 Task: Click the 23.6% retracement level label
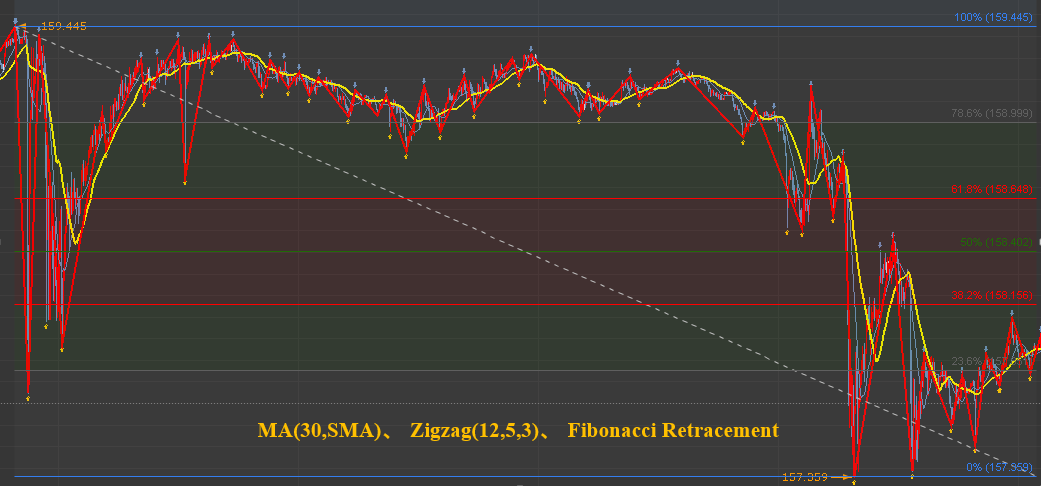tap(992, 361)
